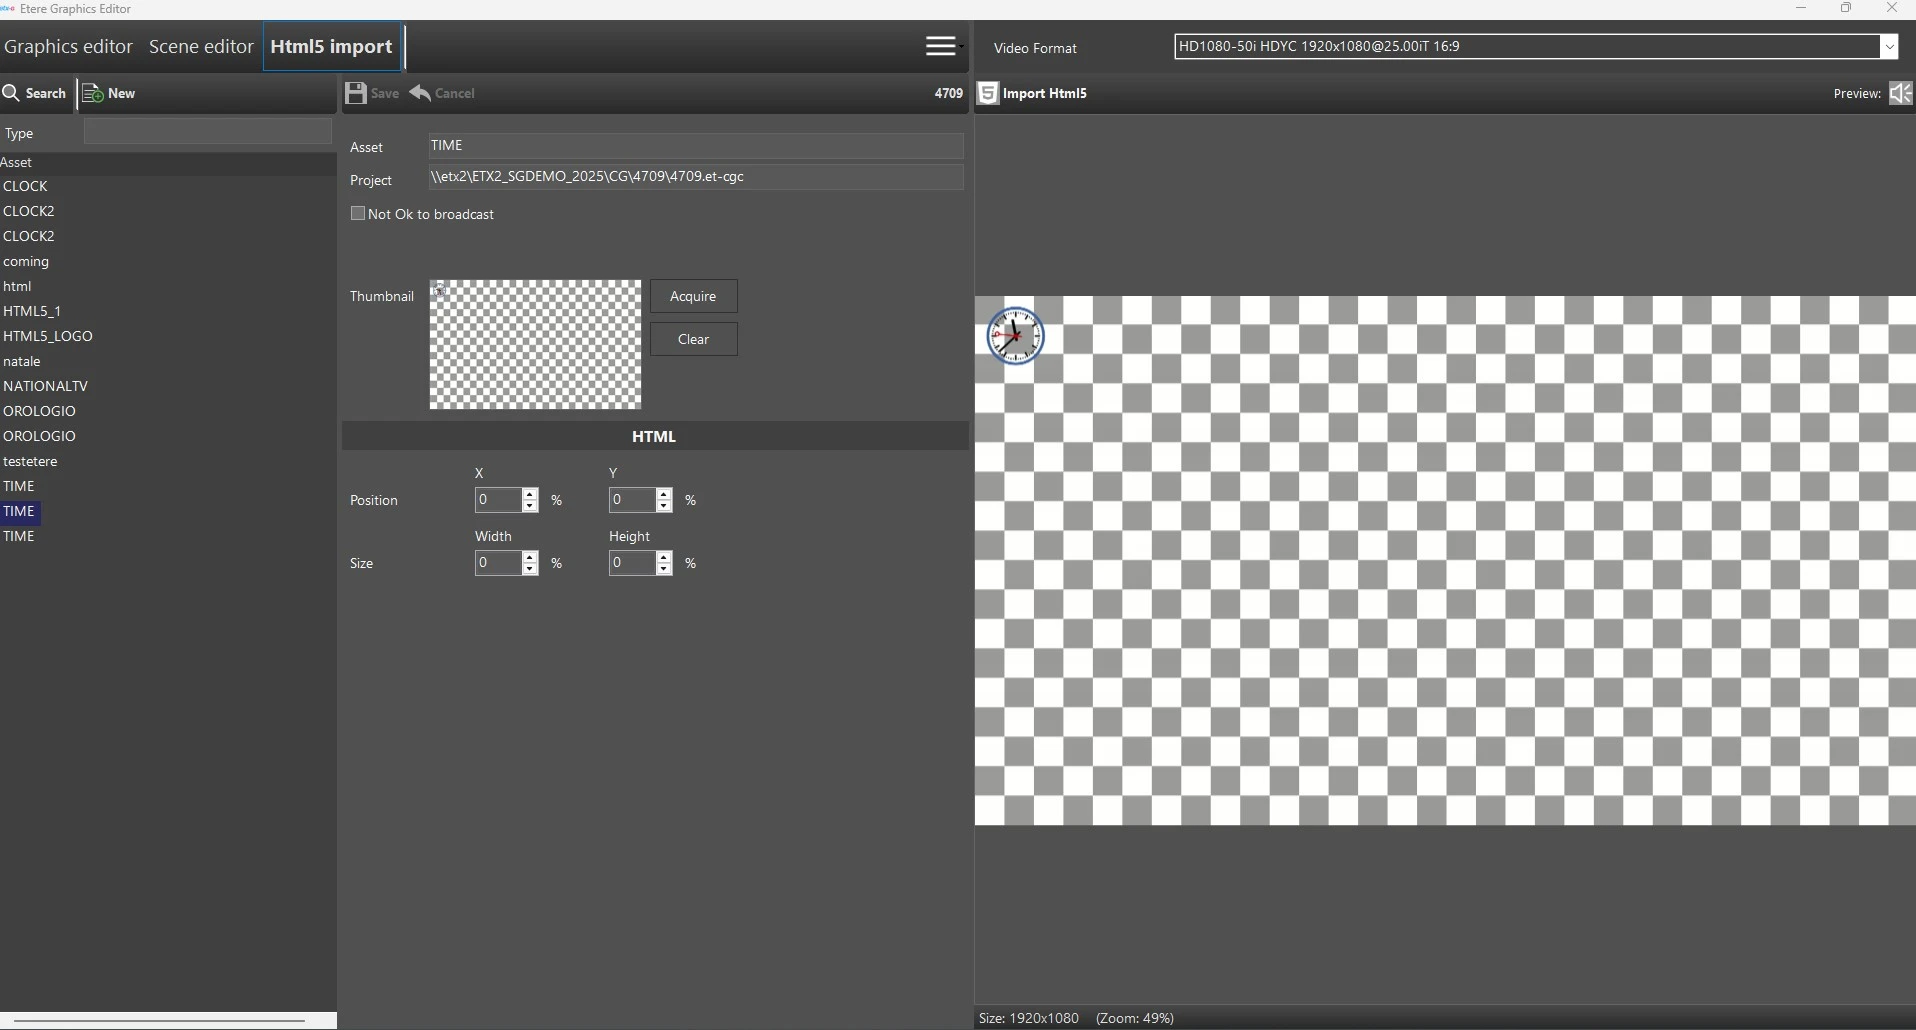Decrease the Size Height value

[664, 570]
